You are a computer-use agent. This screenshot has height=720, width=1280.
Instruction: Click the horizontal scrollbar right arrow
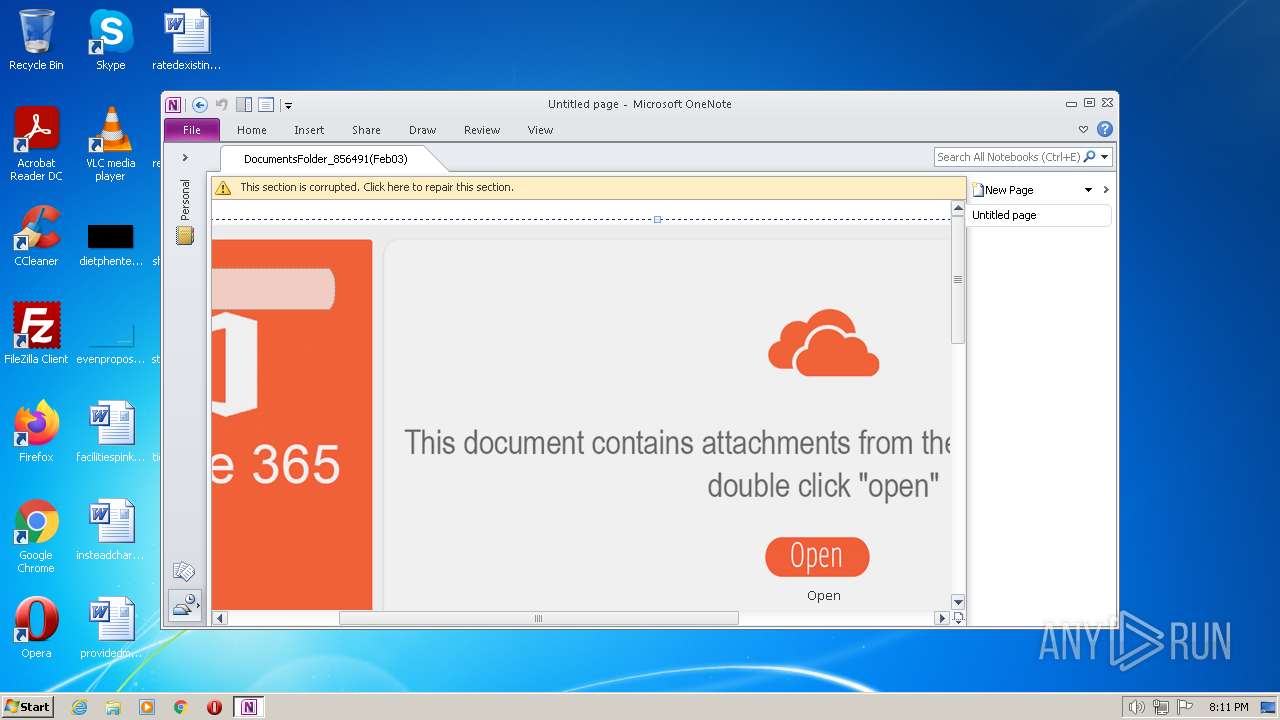941,618
